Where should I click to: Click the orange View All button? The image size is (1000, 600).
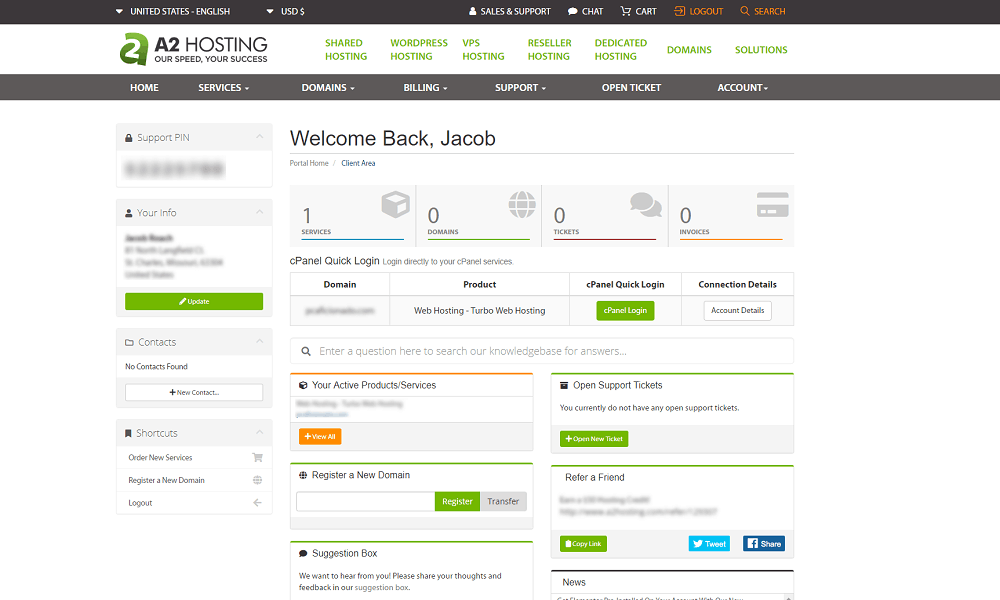click(x=320, y=436)
